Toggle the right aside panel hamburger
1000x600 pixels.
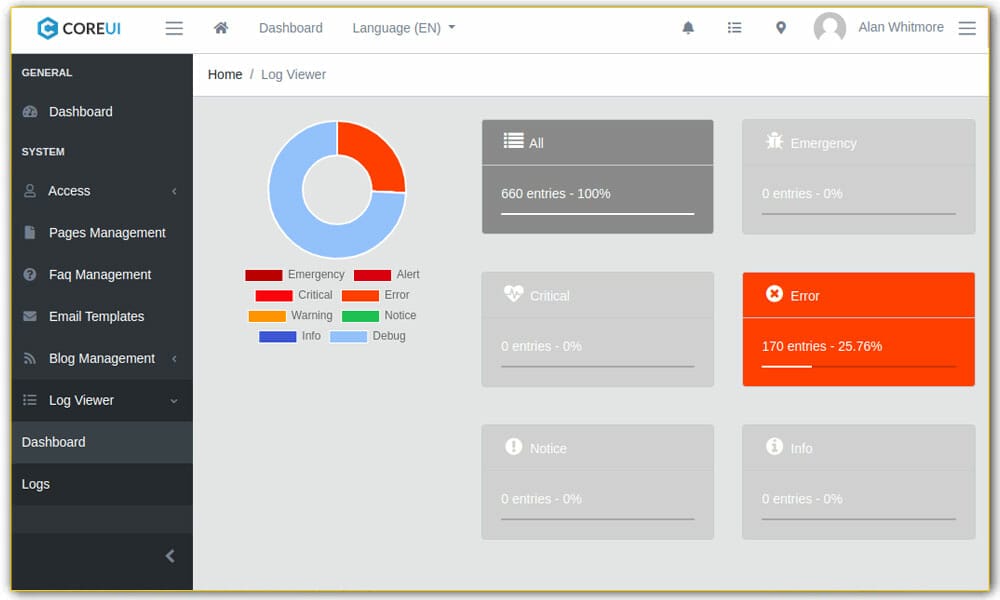966,27
